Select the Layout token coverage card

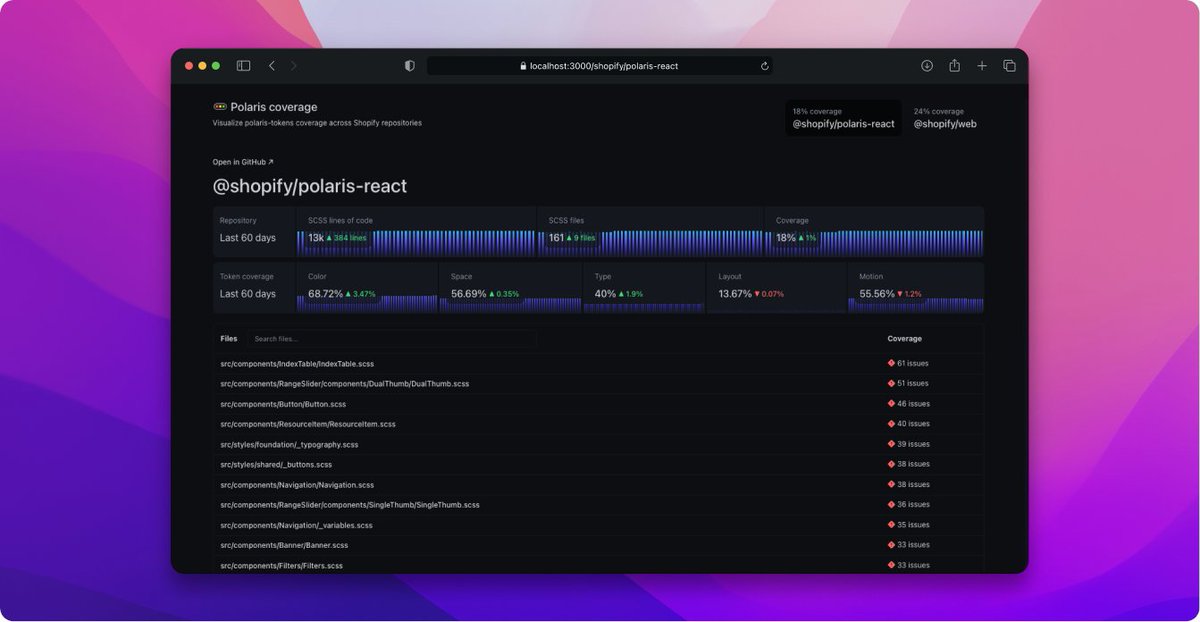776,288
